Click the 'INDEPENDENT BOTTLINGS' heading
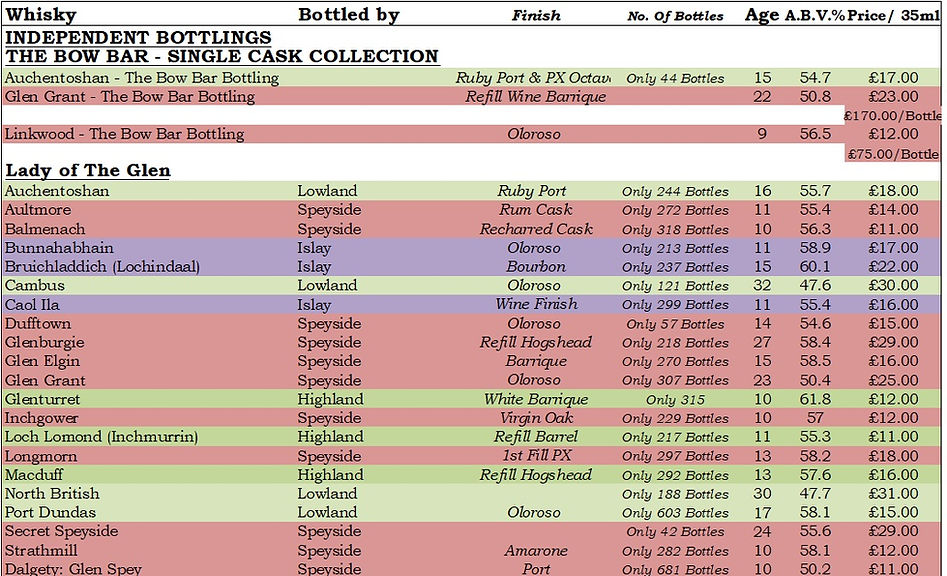 138,37
